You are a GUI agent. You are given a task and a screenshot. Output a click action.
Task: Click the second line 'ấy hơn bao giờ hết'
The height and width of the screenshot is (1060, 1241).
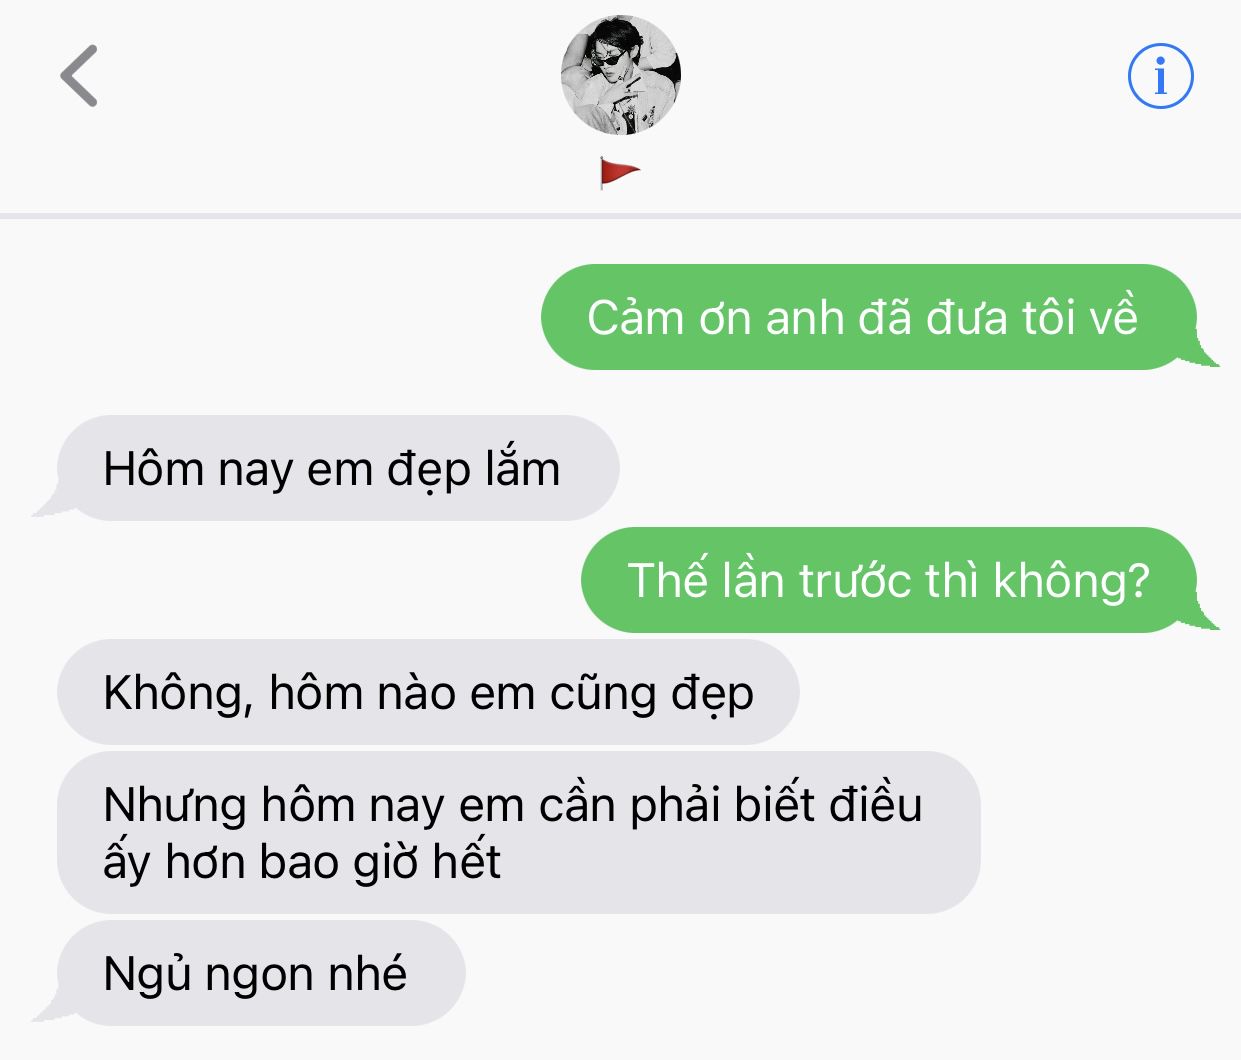(301, 862)
